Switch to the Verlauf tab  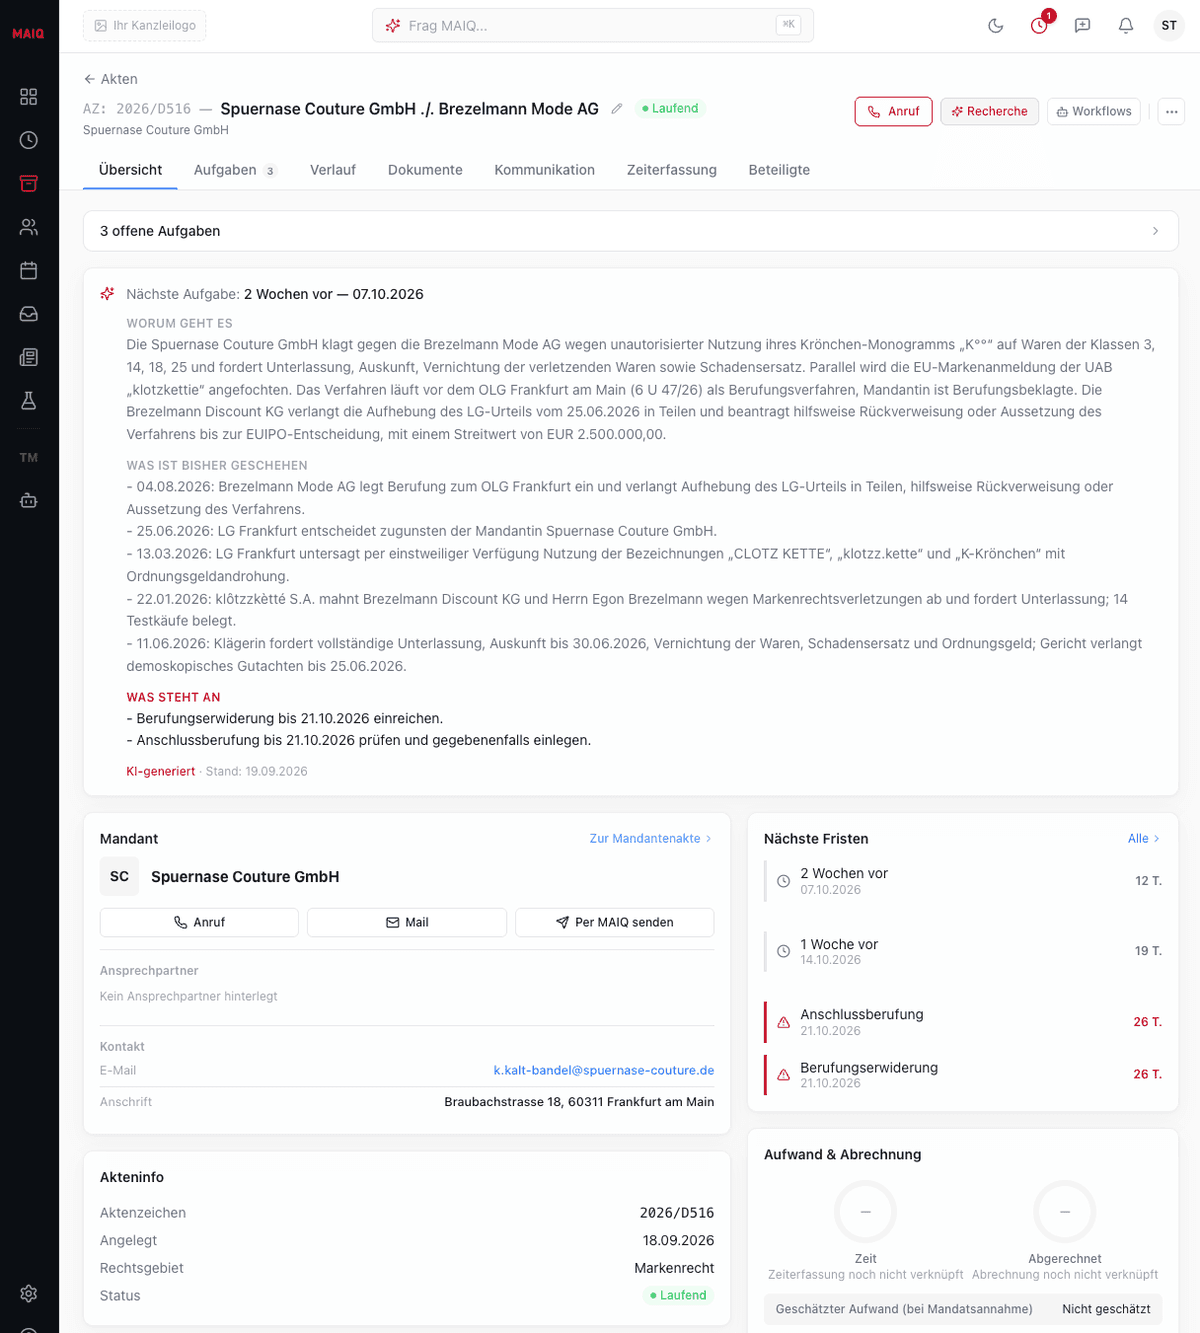click(333, 170)
